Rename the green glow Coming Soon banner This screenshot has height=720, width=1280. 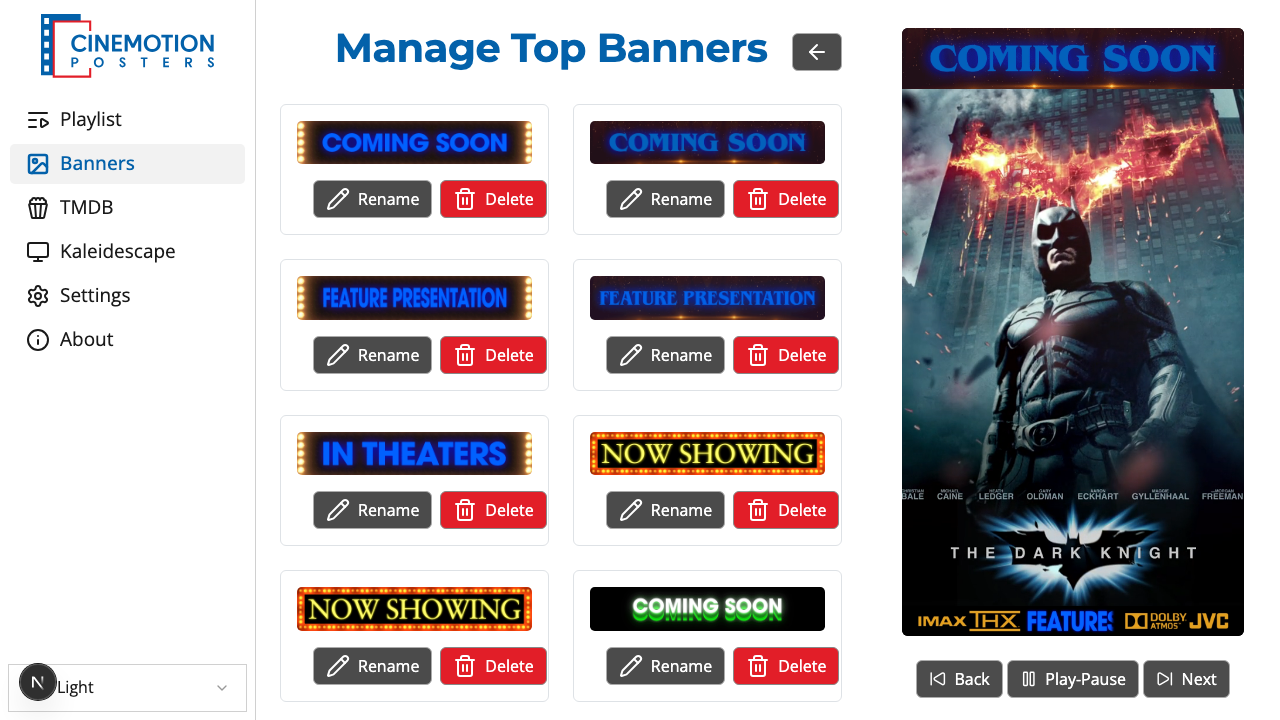tap(665, 666)
